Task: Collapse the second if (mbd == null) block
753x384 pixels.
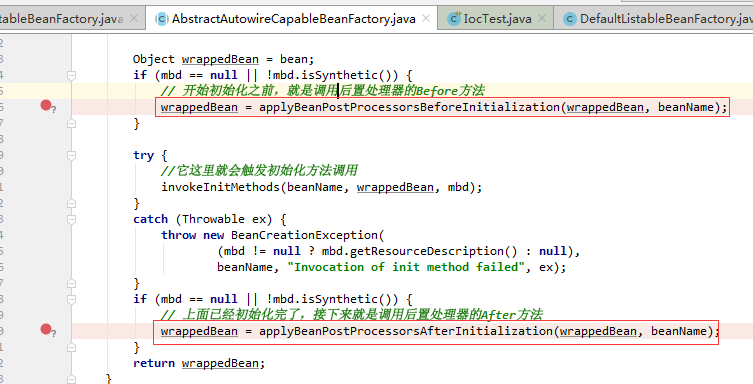Action: click(x=72, y=300)
